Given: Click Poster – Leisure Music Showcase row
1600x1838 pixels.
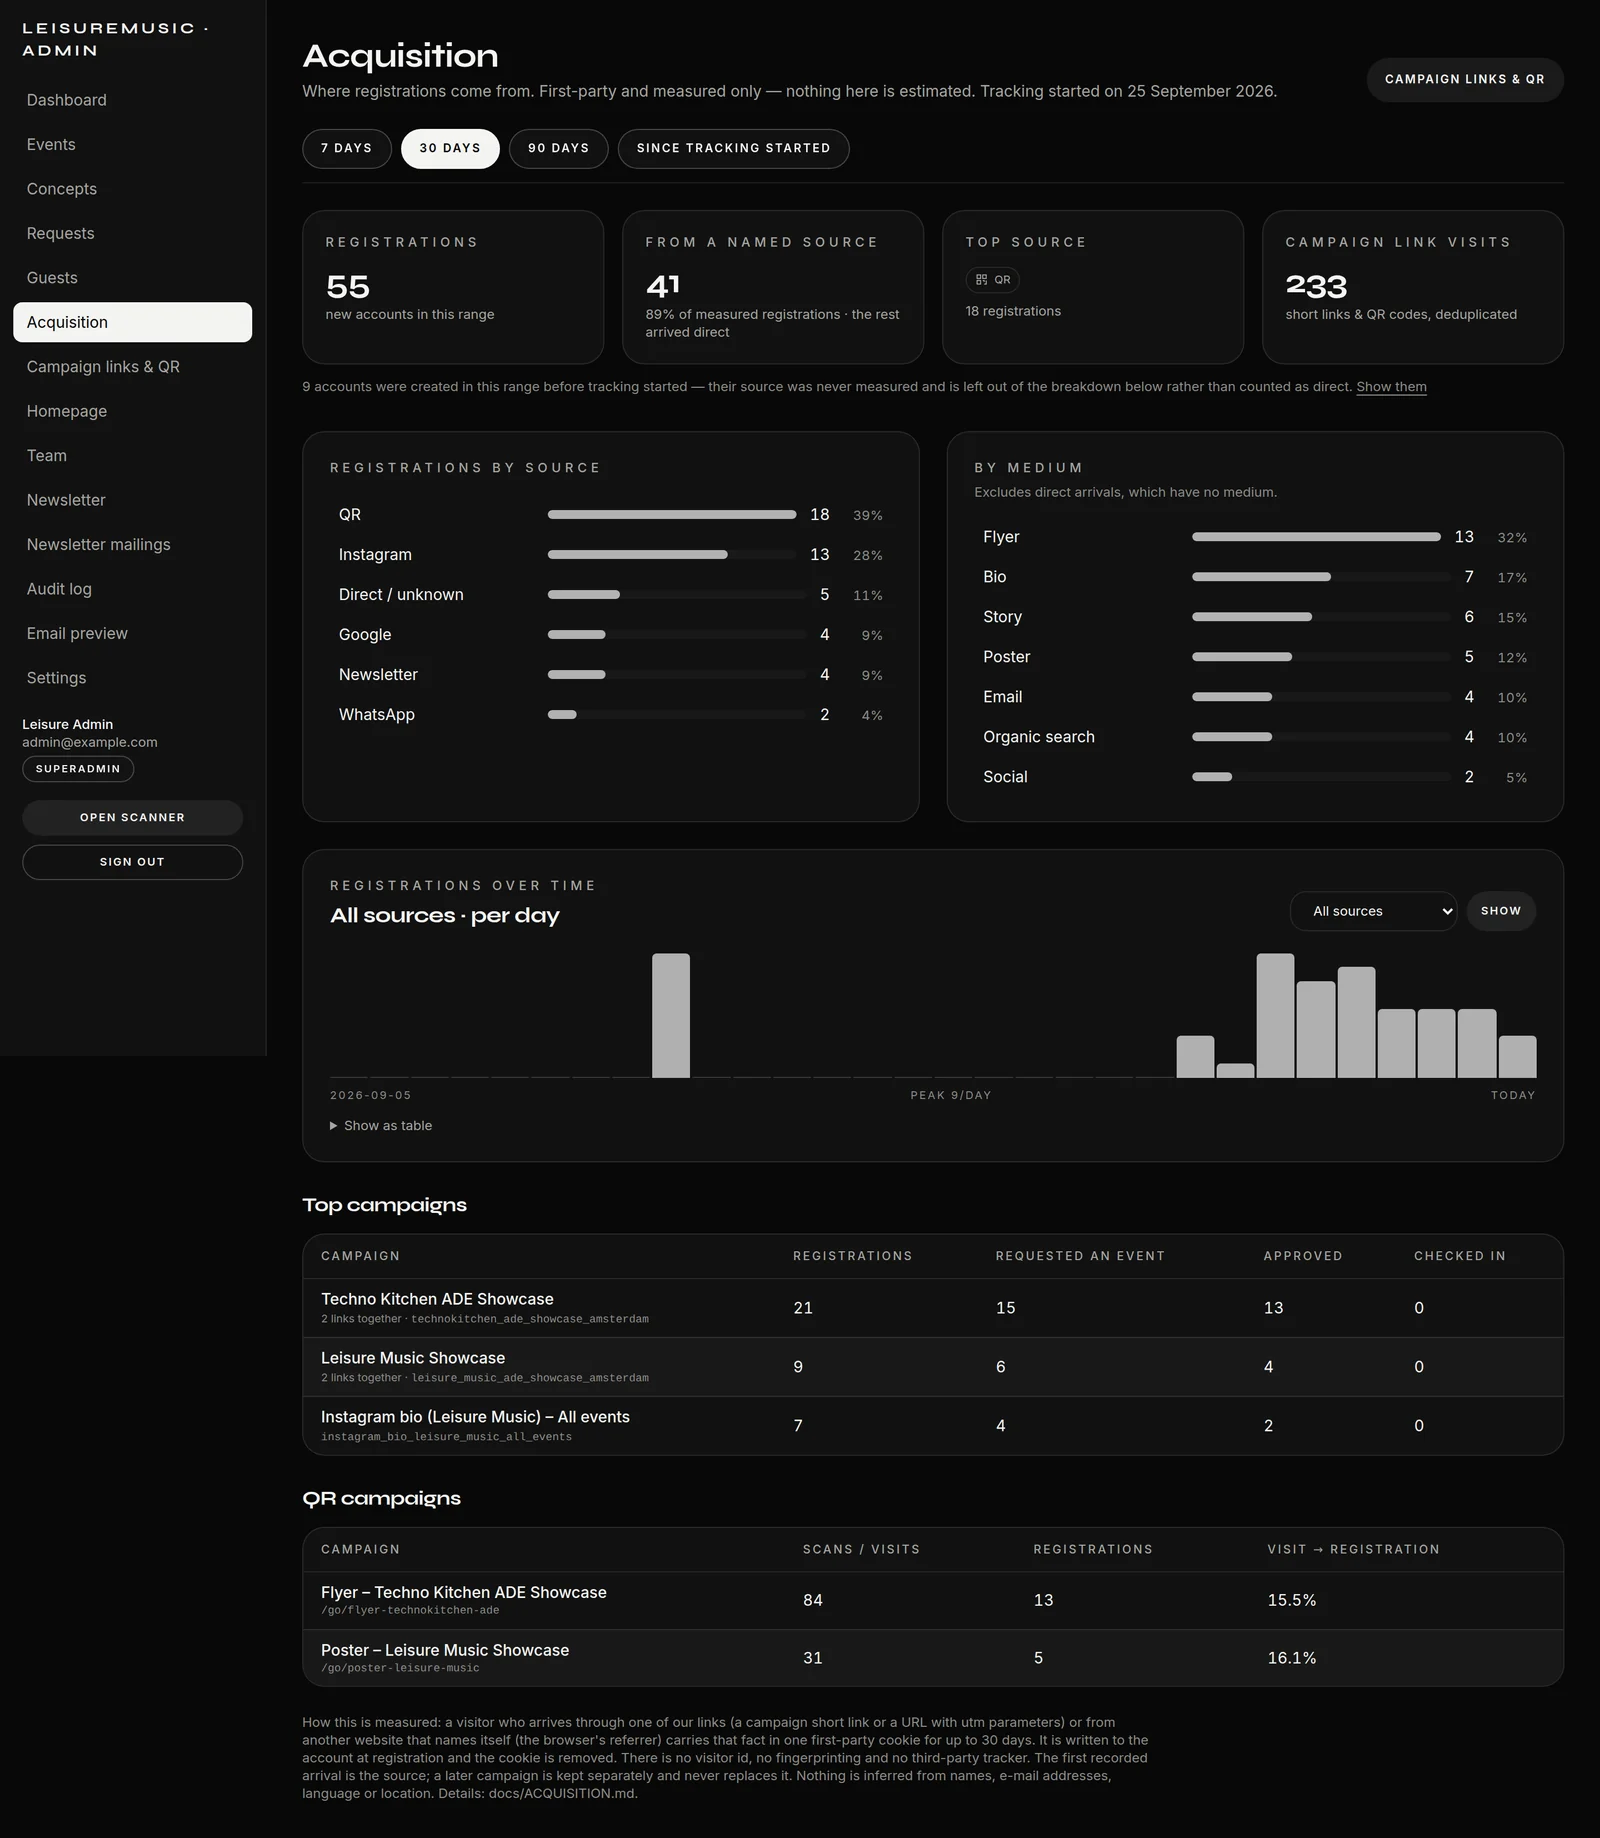Looking at the screenshot, I should pyautogui.click(x=932, y=1658).
